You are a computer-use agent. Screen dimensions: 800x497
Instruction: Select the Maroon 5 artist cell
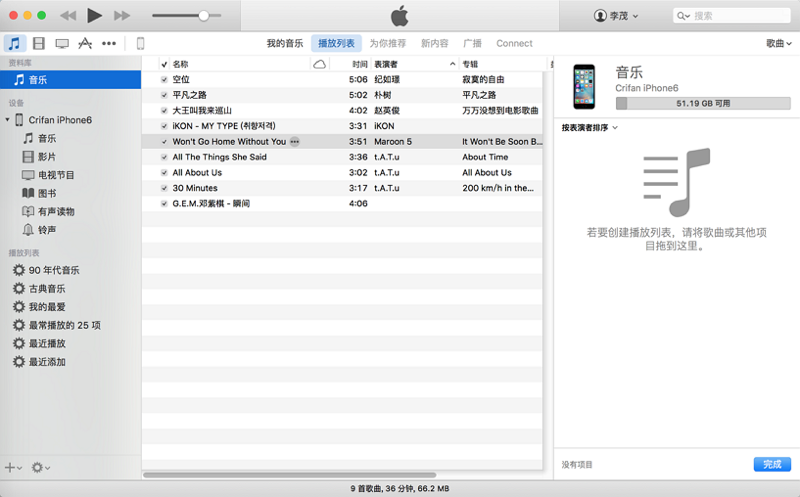393,142
